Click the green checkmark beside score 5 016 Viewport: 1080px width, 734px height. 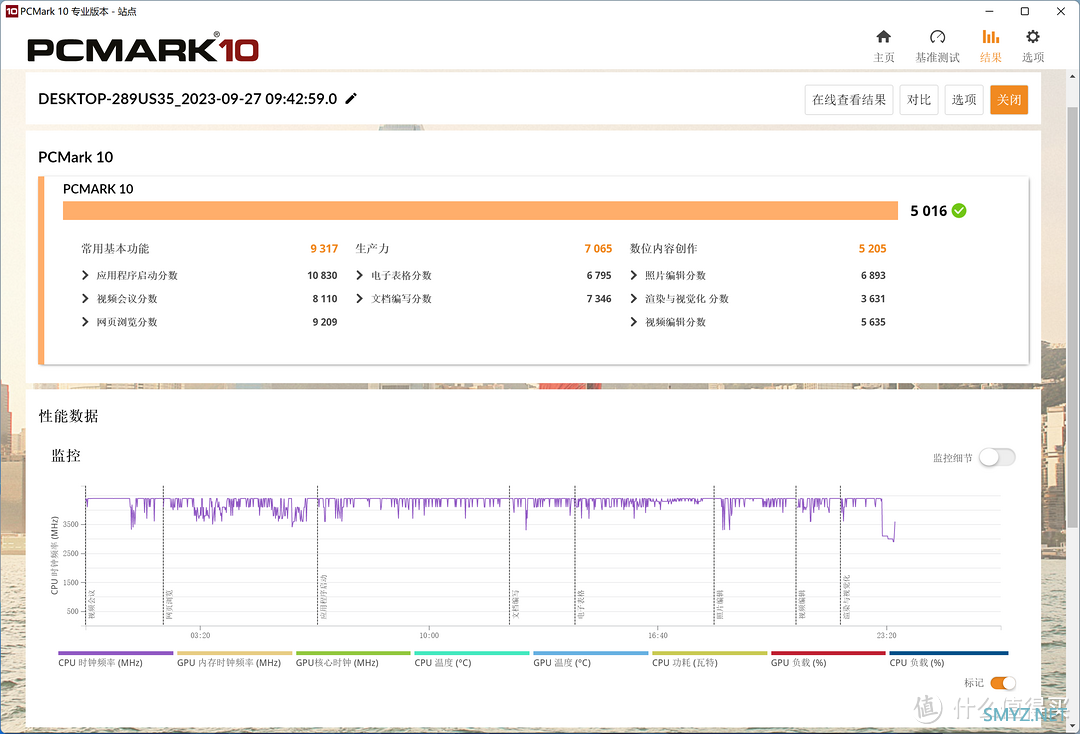coord(959,211)
